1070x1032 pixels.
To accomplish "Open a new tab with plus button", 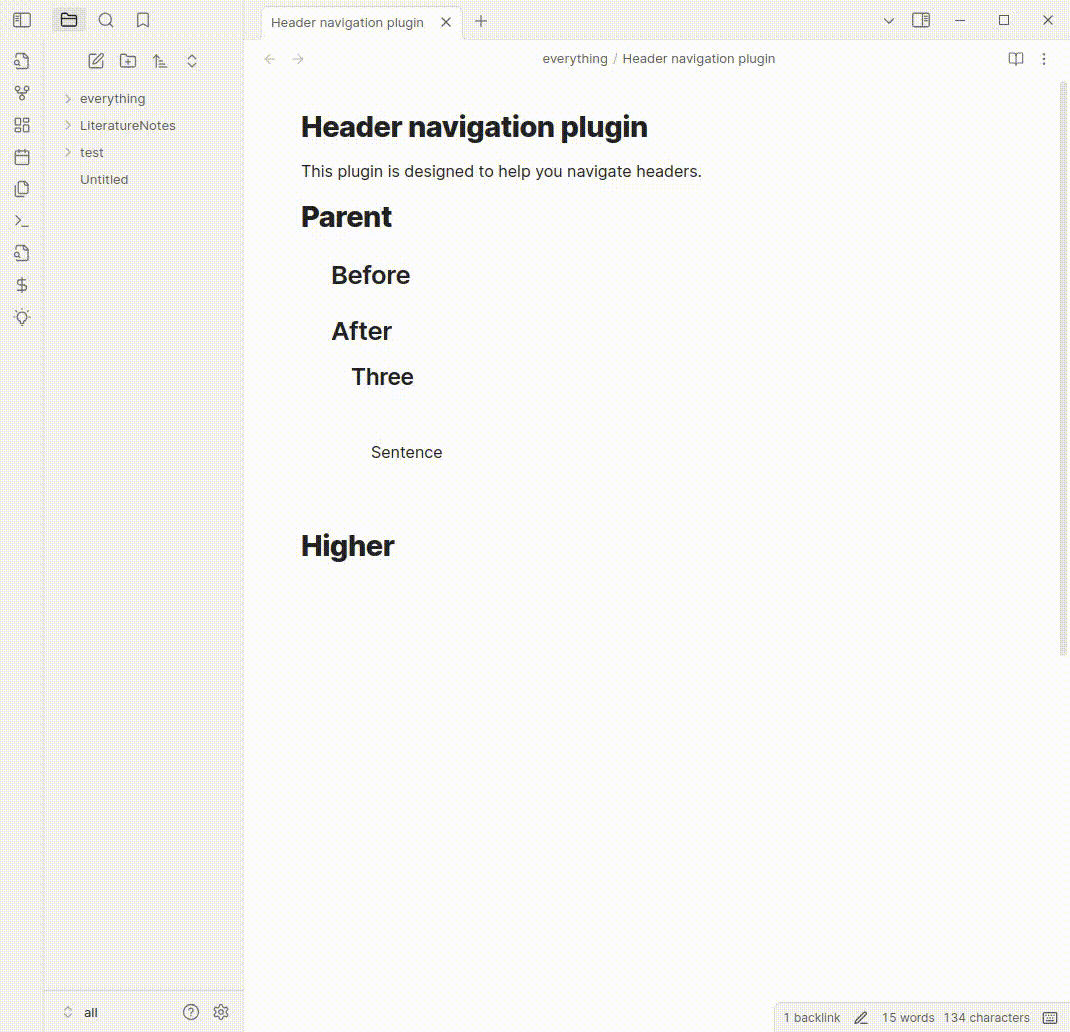I will tap(481, 21).
